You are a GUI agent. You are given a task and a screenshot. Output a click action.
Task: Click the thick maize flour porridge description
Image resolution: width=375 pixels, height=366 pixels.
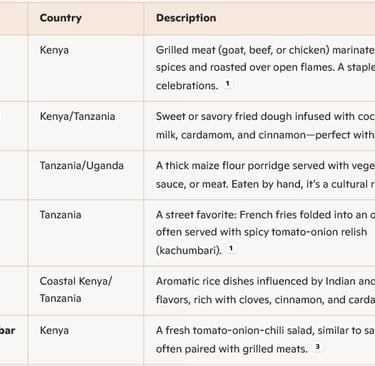tap(265, 175)
